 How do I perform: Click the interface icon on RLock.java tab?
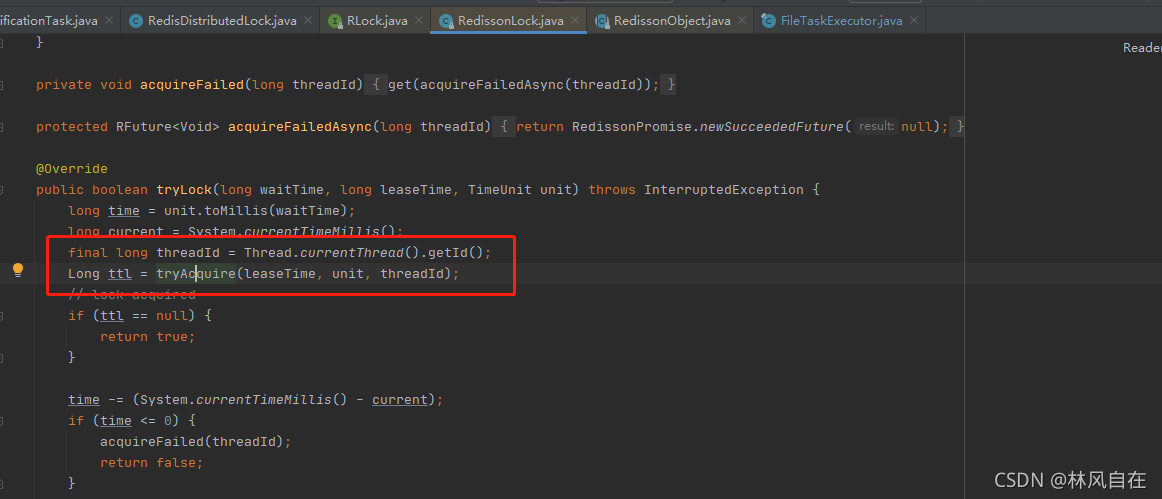[335, 21]
